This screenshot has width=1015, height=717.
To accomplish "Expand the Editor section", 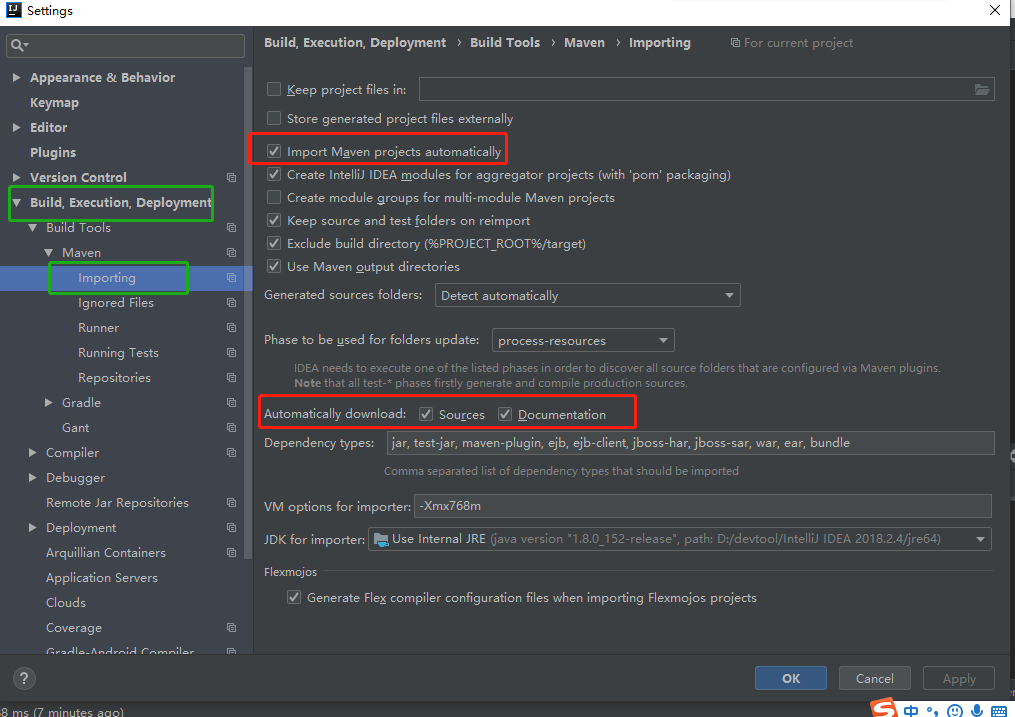I will click(16, 127).
